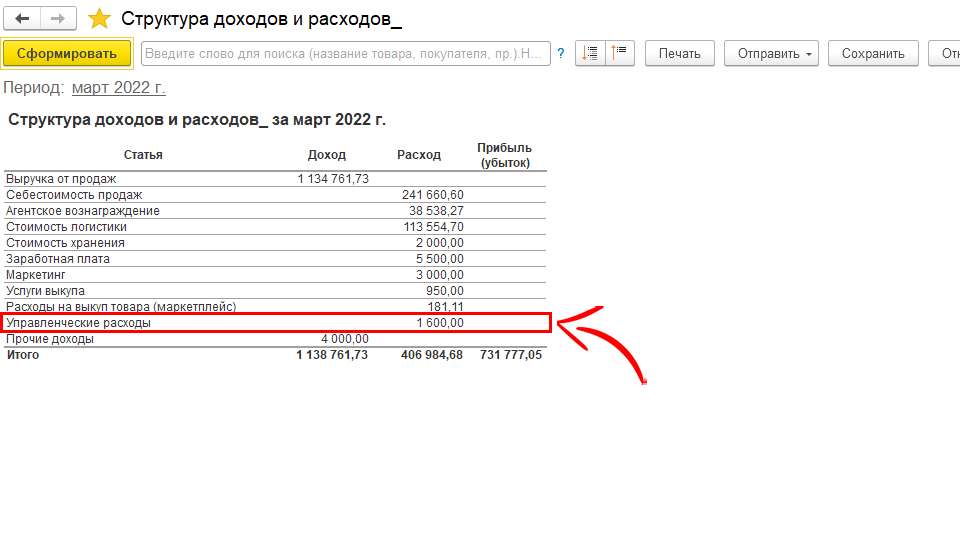Screen dimensions: 960x560
Task: Click the Сохранить button
Action: coord(873,54)
